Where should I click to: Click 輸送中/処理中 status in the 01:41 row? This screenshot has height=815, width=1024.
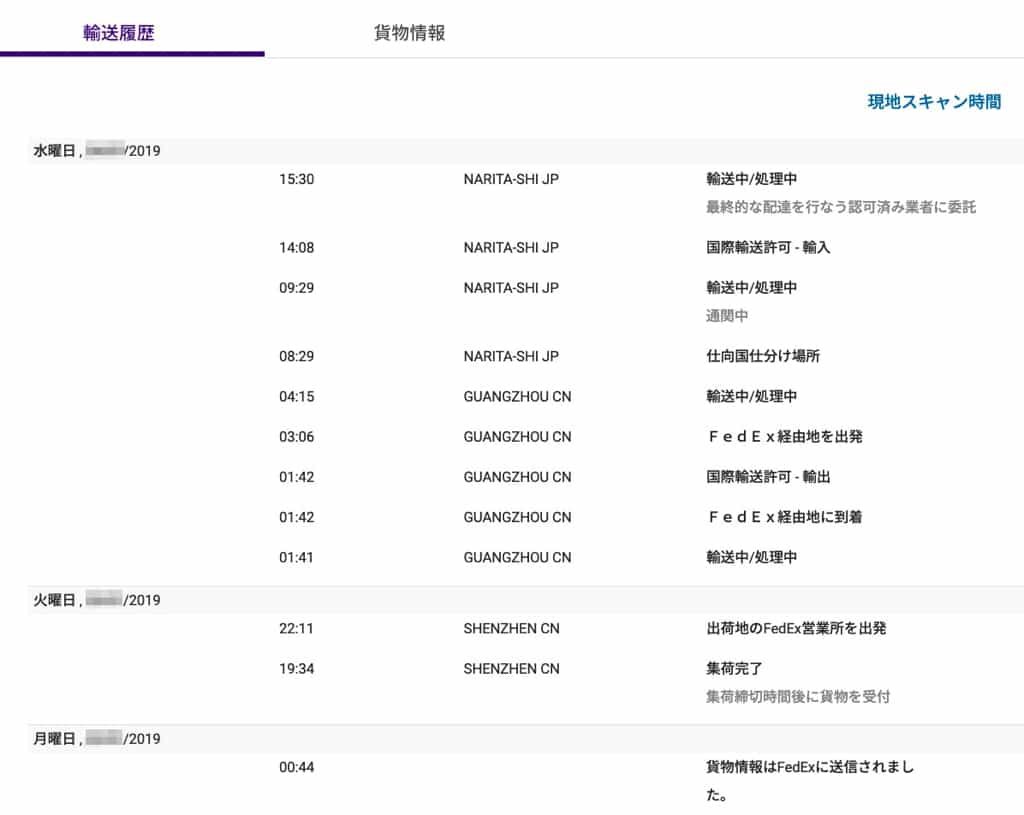(751, 558)
